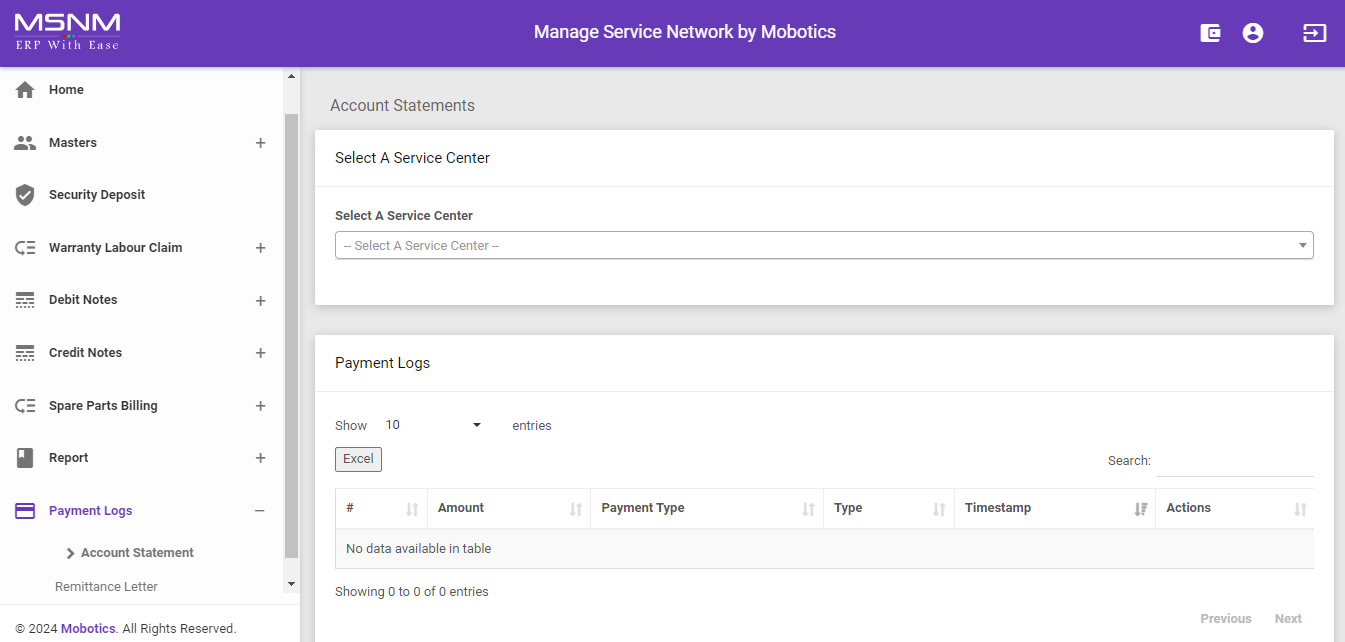Click the Mobotics footer link

coord(88,629)
